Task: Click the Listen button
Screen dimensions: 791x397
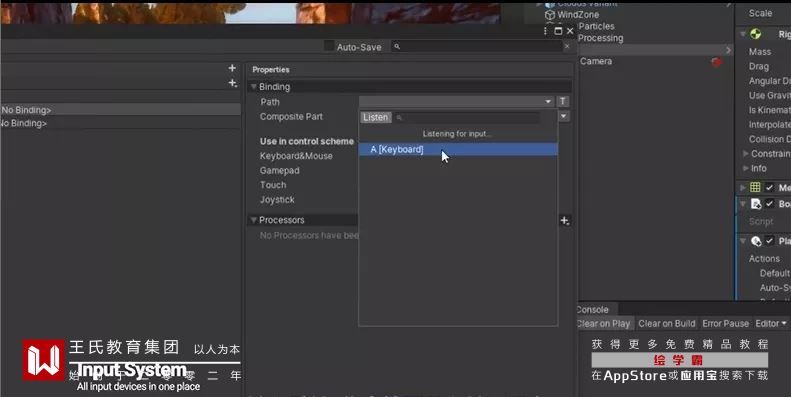Action: (x=376, y=117)
